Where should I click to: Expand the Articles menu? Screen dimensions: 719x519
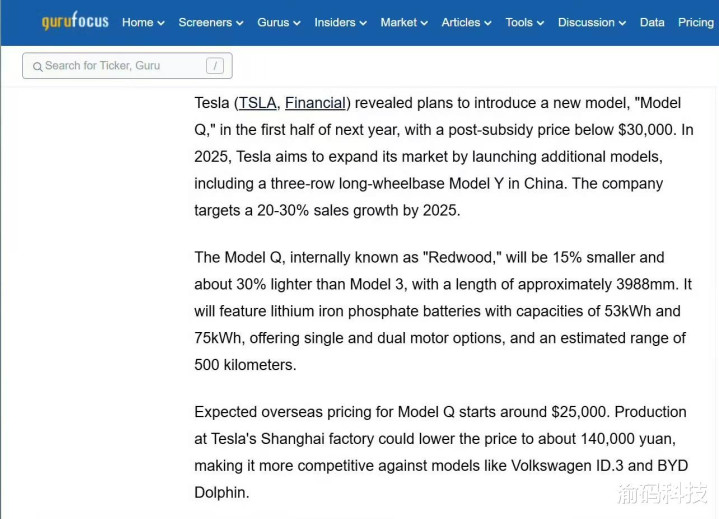point(466,22)
